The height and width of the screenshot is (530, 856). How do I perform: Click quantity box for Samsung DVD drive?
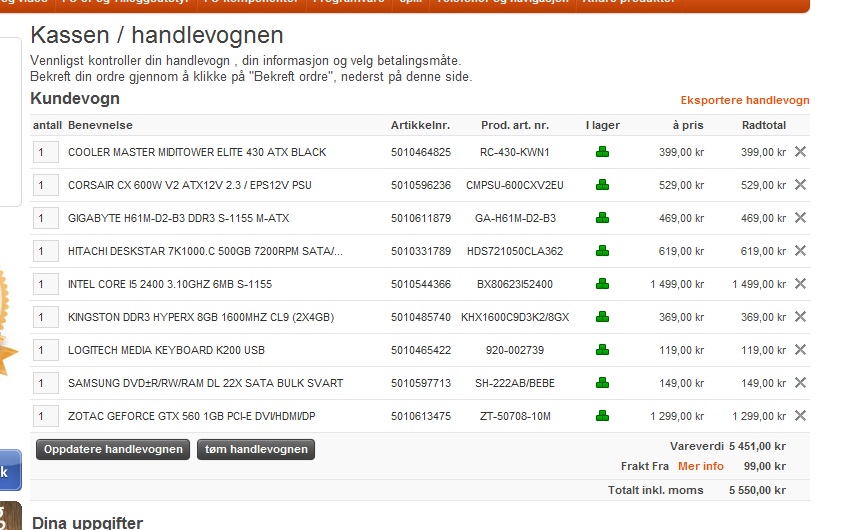pos(46,383)
